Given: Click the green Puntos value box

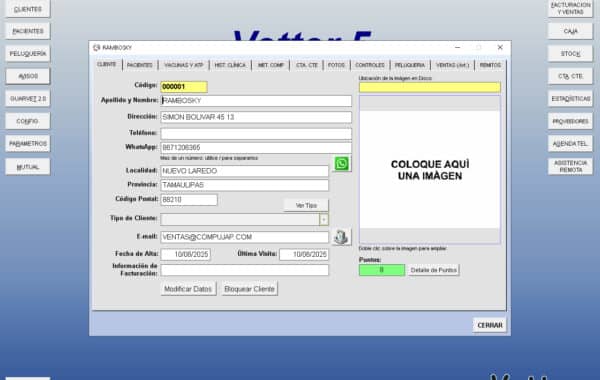Looking at the screenshot, I should pos(382,270).
